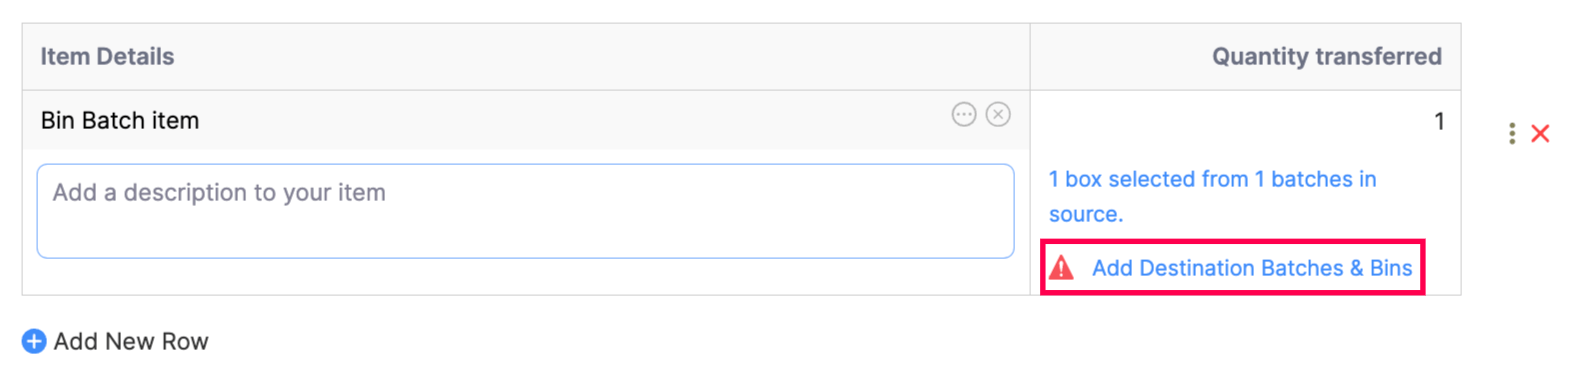This screenshot has height=388, width=1569.
Task: Click the quantity transferred value 1
Action: [1439, 122]
